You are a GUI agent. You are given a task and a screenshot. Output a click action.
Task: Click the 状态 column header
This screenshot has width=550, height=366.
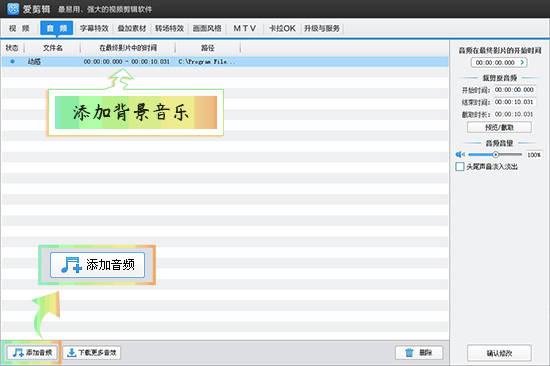click(12, 48)
